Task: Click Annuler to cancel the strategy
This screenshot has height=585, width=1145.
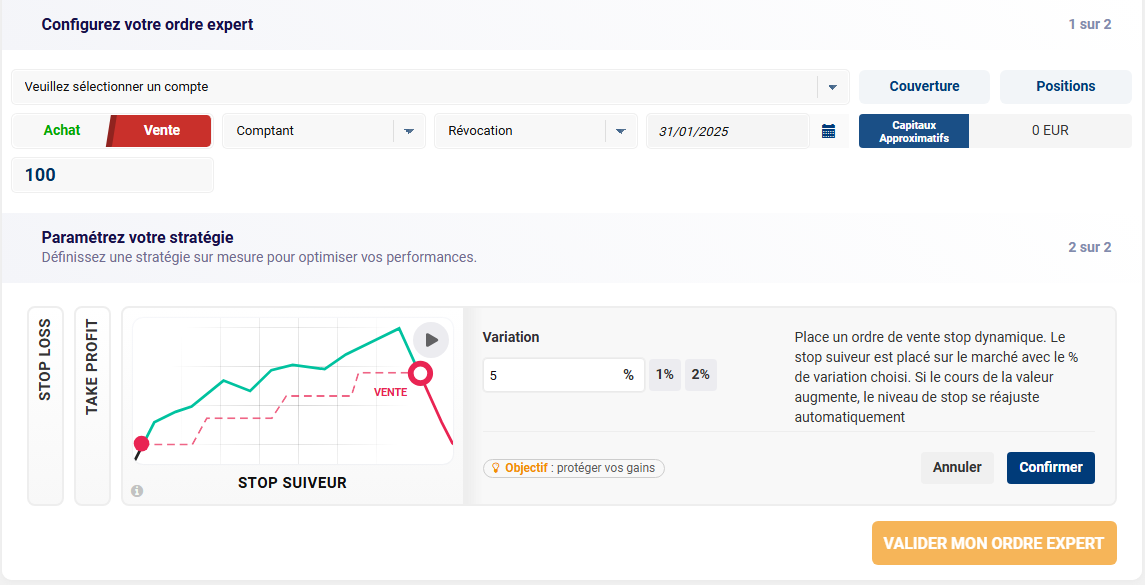Action: (x=957, y=467)
